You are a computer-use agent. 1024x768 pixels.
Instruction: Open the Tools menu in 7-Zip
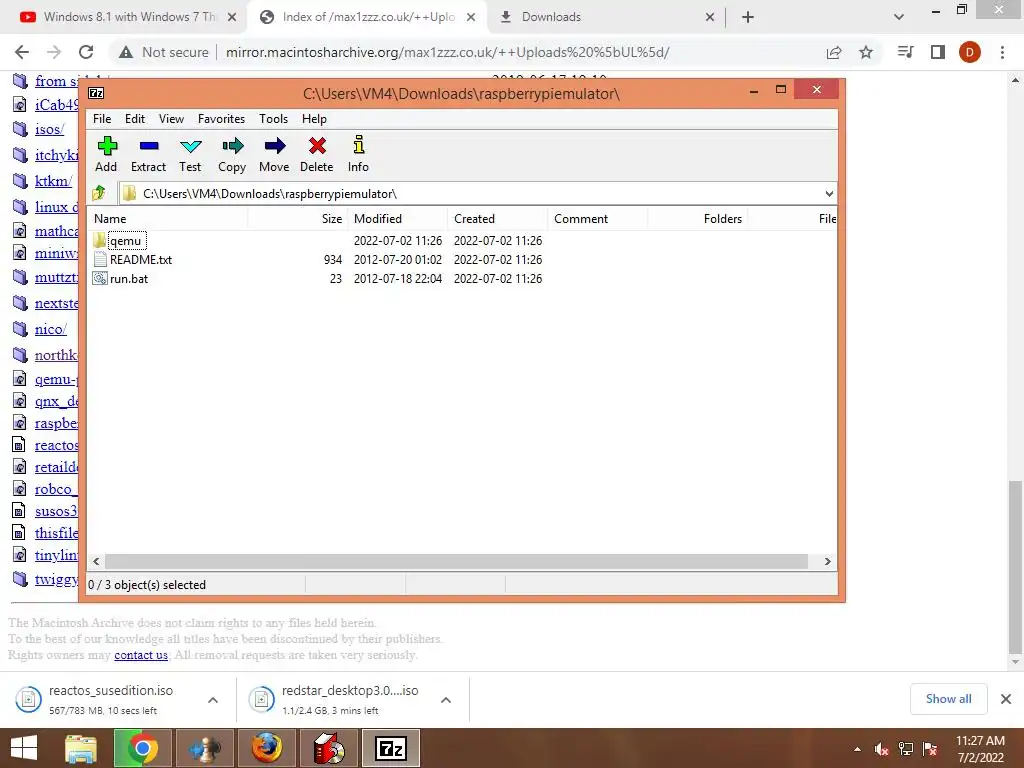pos(274,119)
